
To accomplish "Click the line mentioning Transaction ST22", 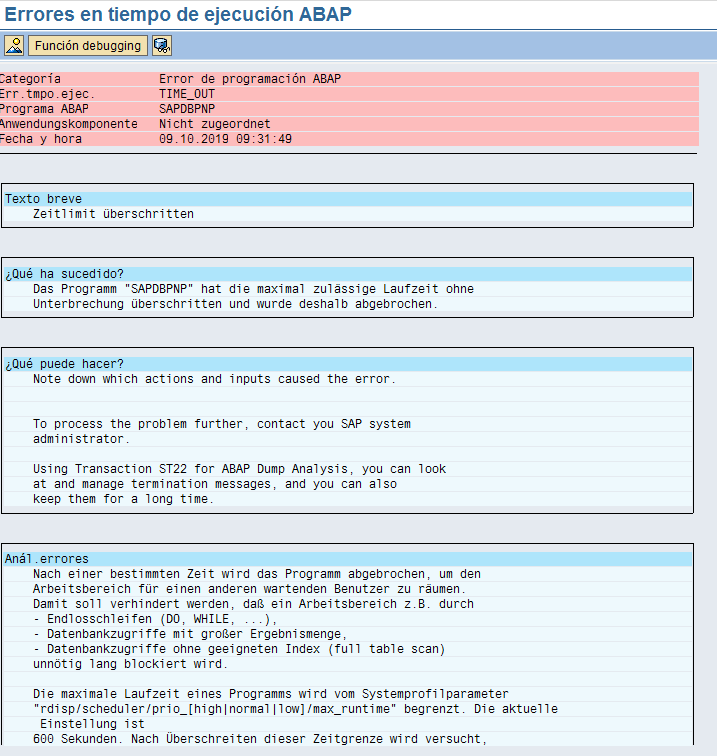I will tap(239, 469).
